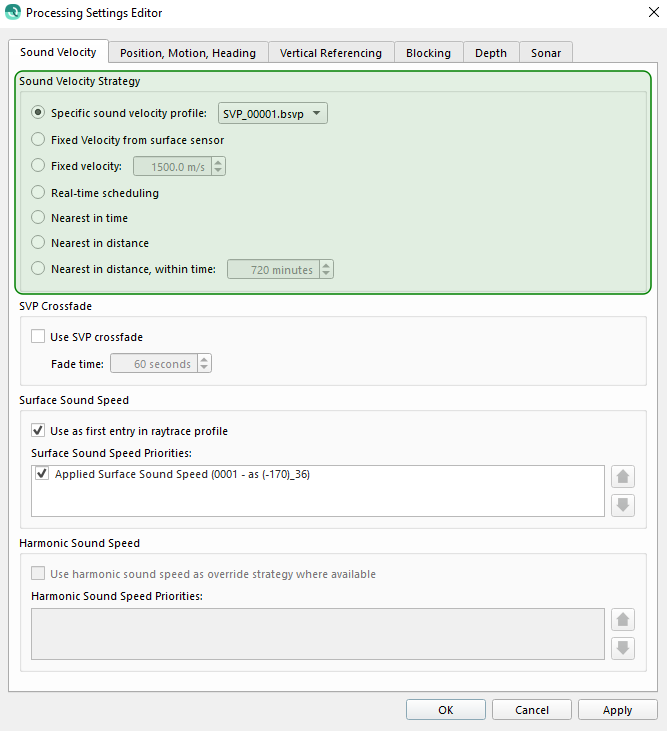Close the Processing Settings Editor window
This screenshot has width=667, height=731.
tap(649, 13)
